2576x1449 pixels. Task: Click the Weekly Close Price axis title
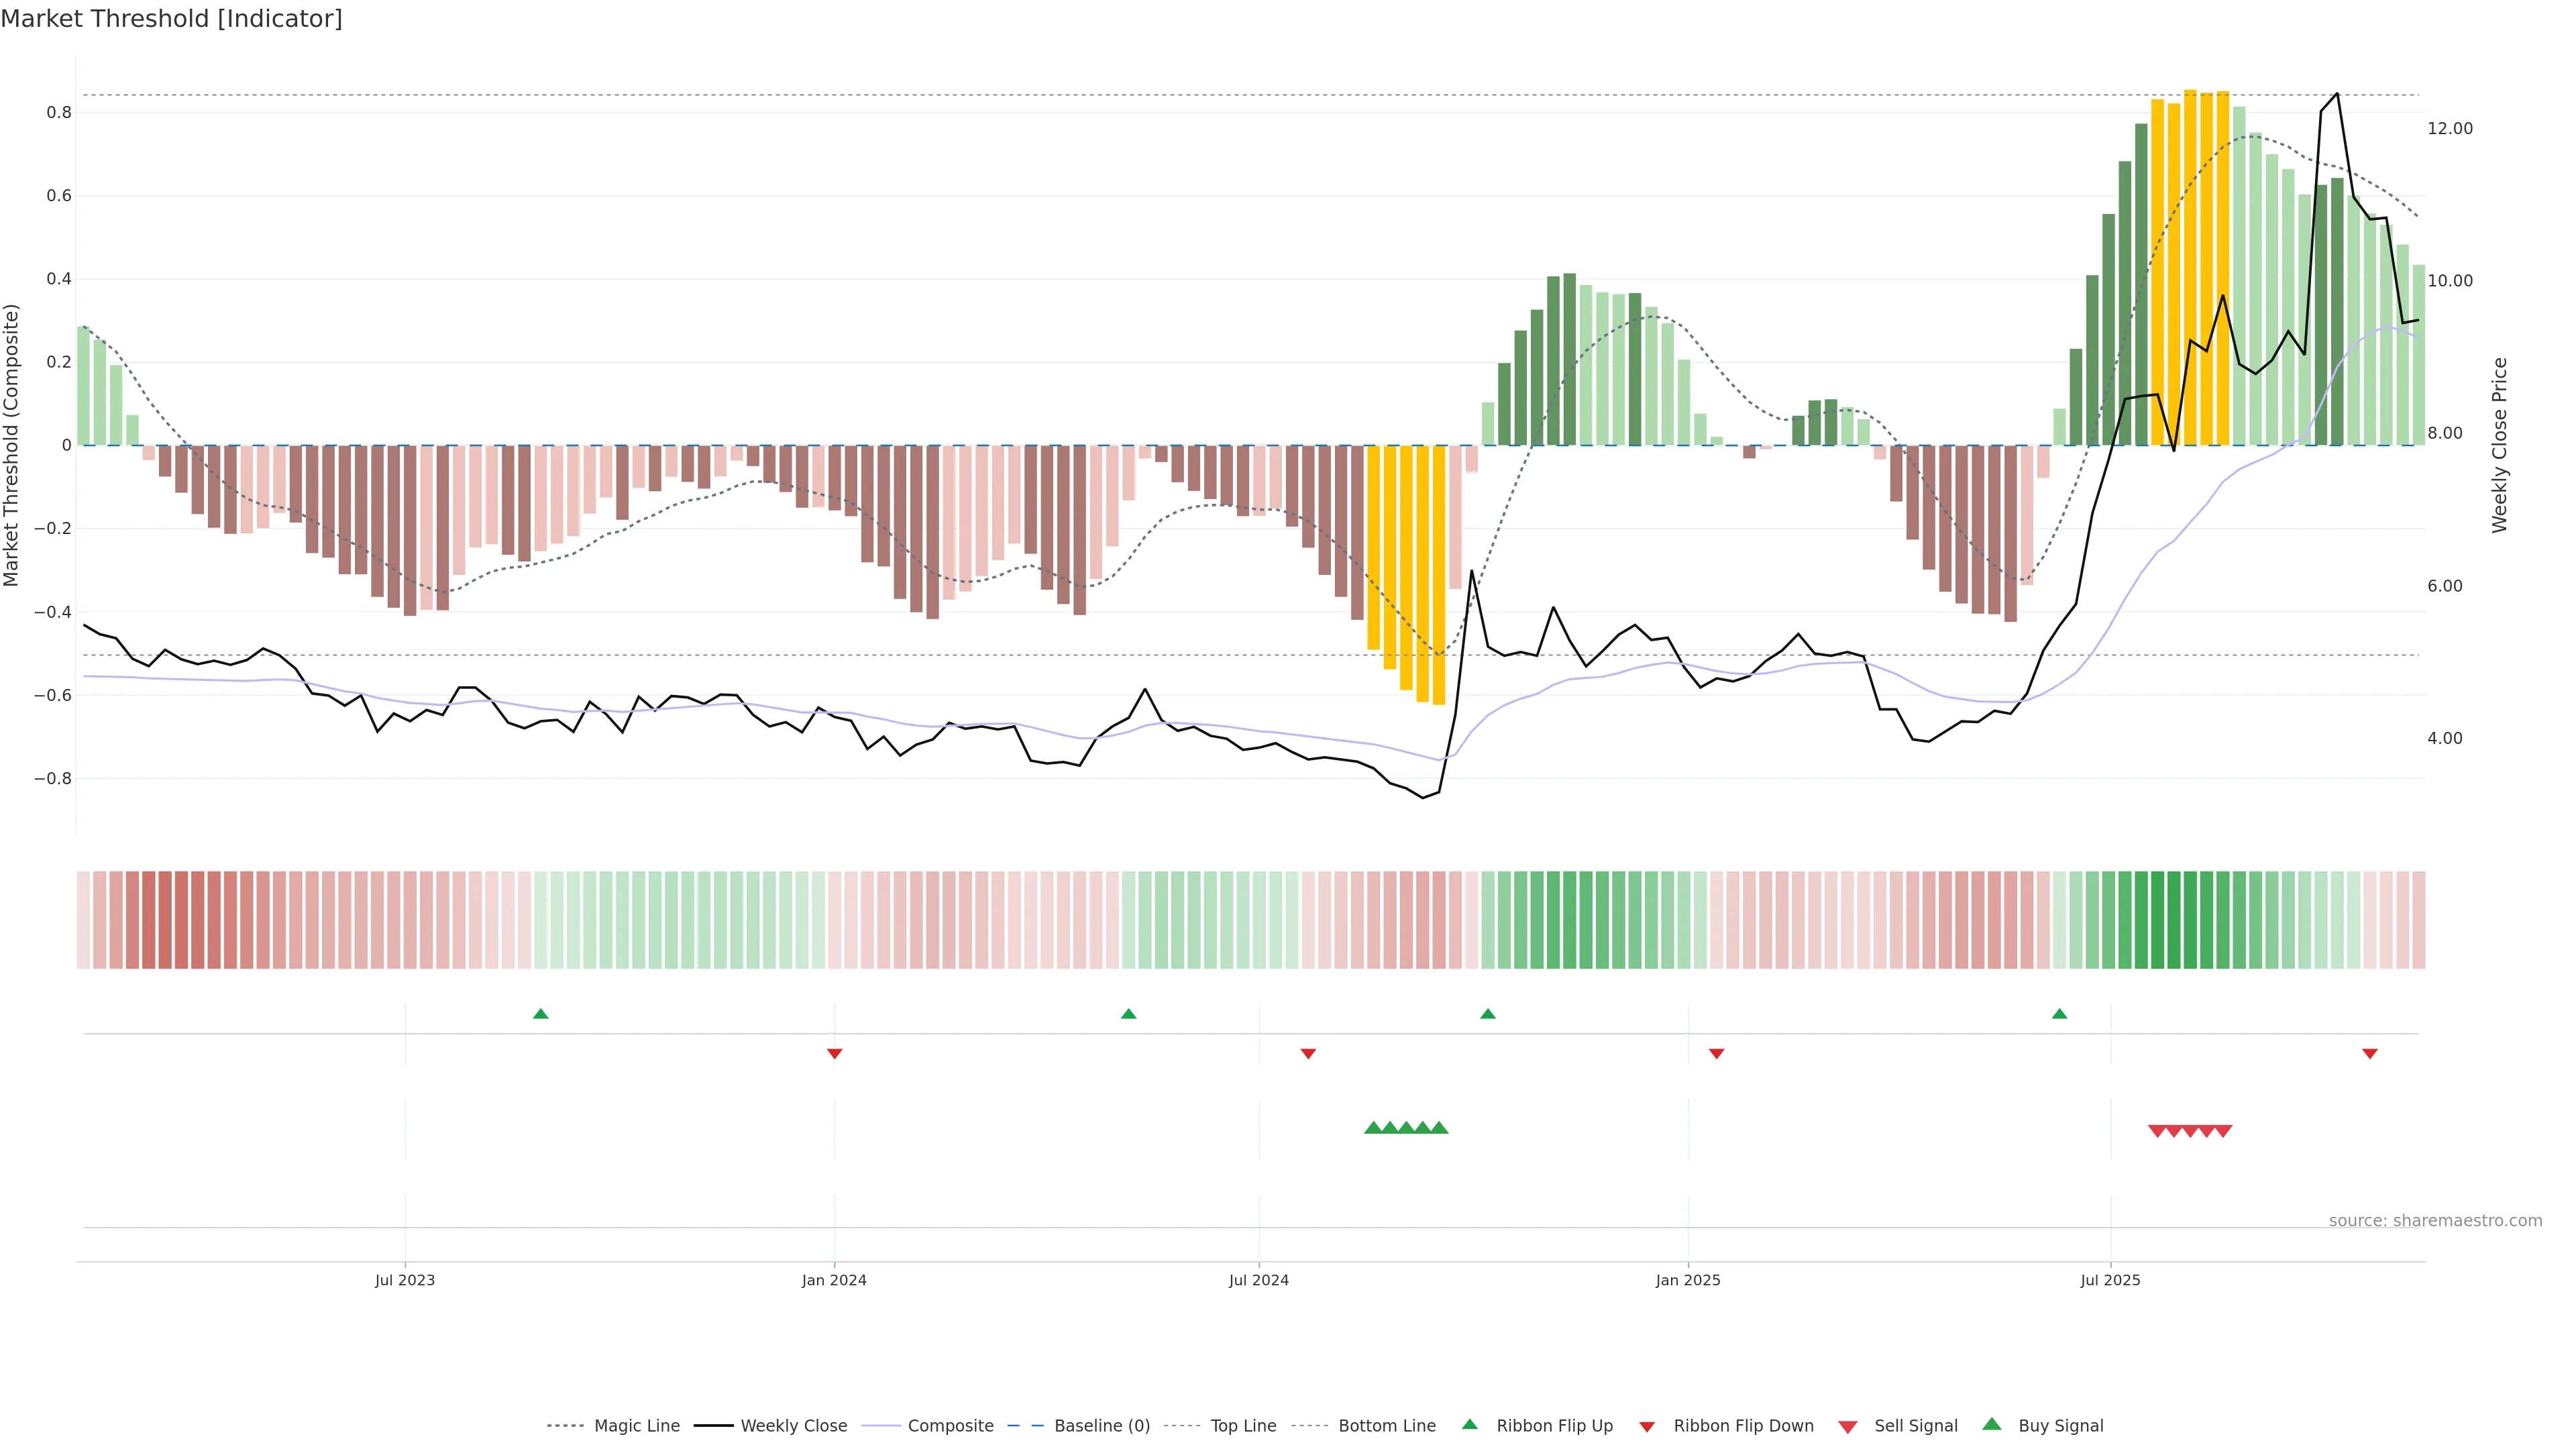(x=2499, y=445)
